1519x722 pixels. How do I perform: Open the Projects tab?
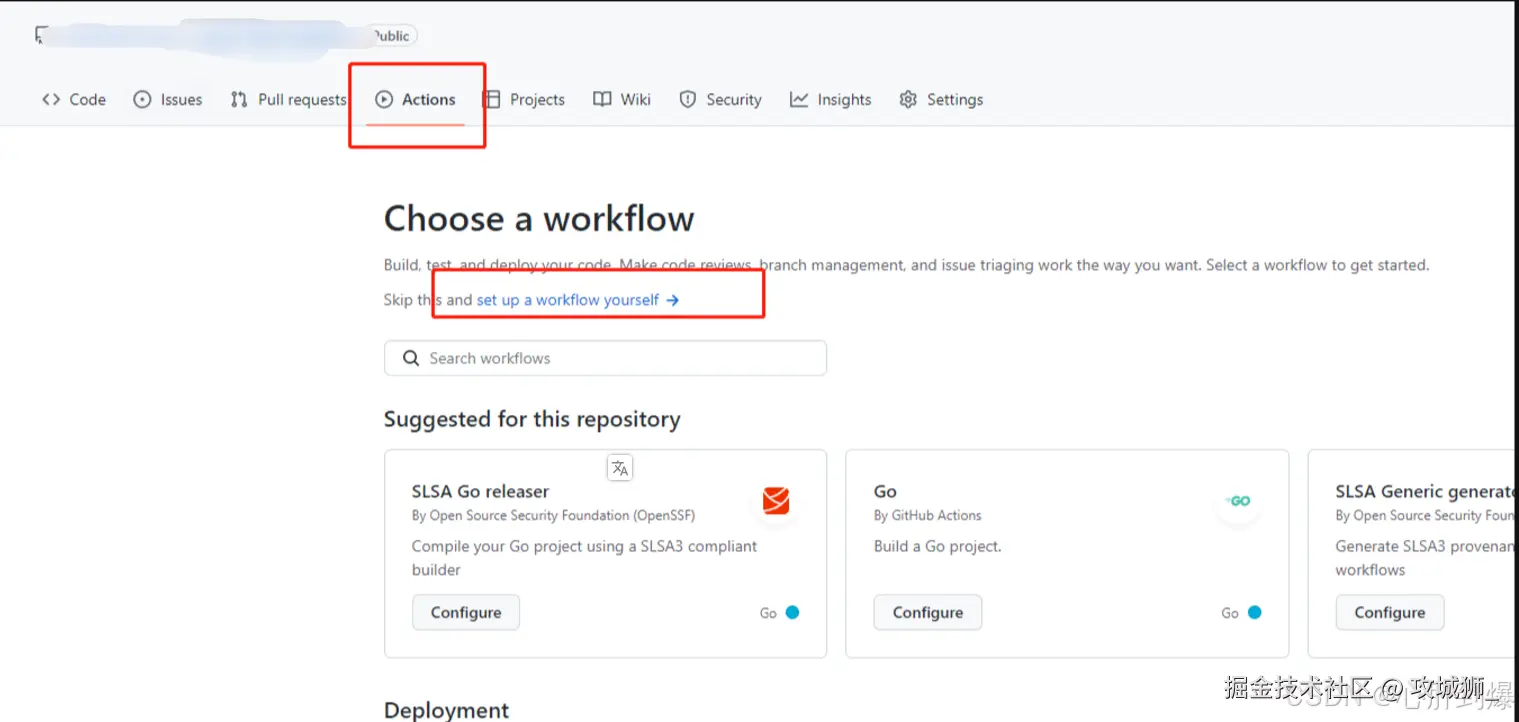[x=524, y=99]
